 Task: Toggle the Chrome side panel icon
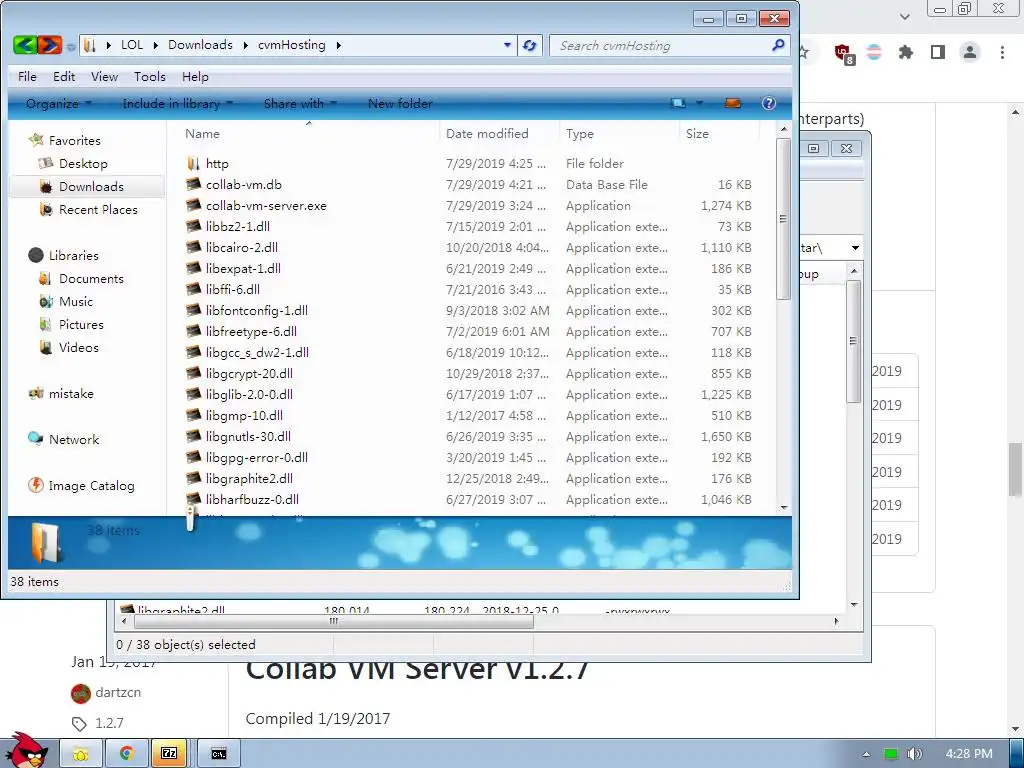pos(938,52)
